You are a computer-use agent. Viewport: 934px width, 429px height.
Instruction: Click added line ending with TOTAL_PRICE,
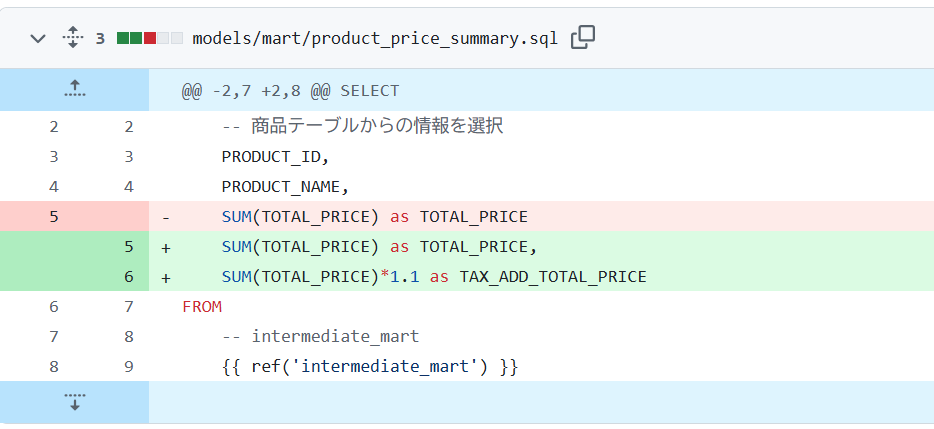tap(541, 247)
